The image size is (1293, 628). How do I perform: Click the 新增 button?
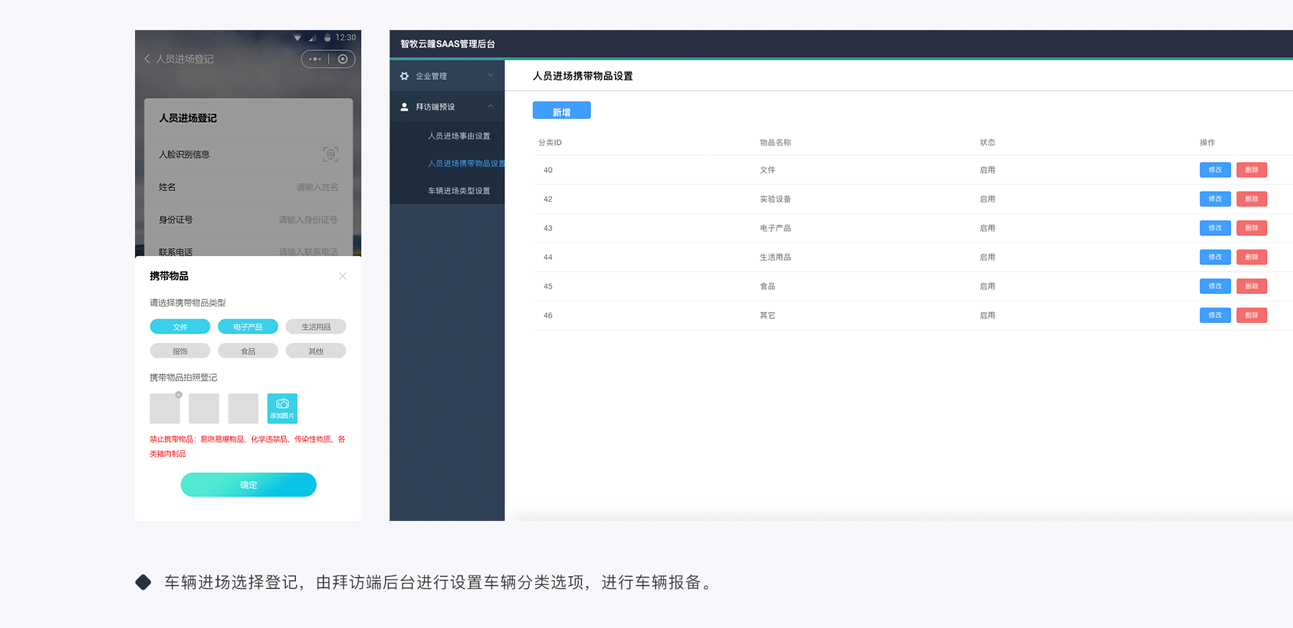click(561, 111)
